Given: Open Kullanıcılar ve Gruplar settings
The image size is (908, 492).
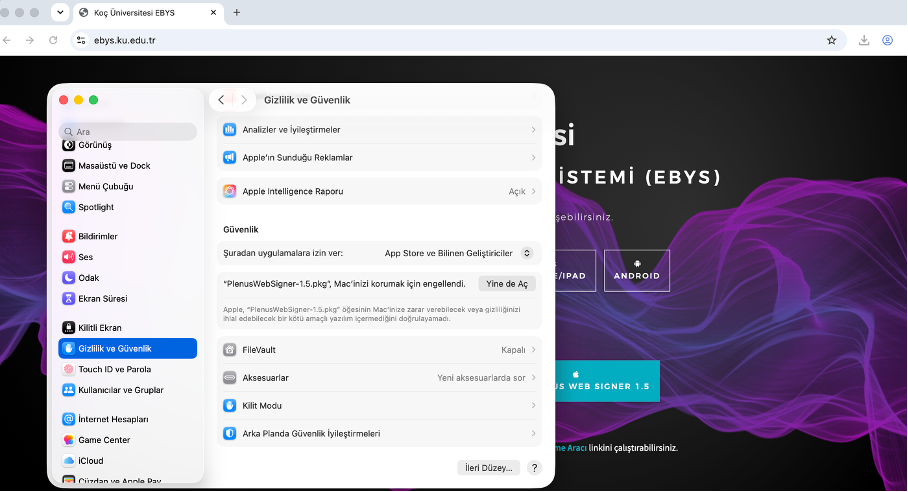Looking at the screenshot, I should pos(127,390).
